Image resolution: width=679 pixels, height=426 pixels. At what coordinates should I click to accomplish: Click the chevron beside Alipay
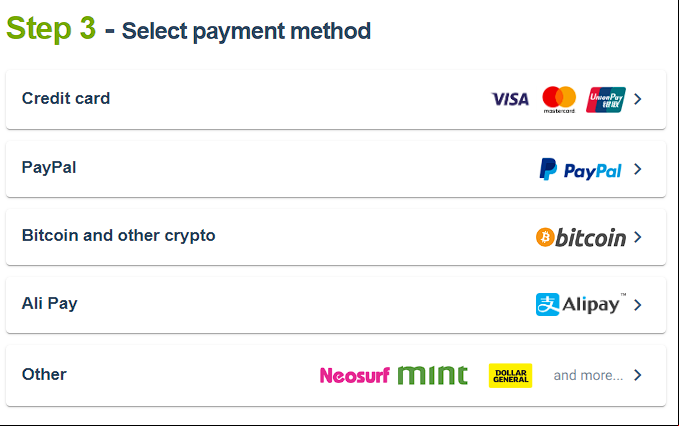coord(637,305)
